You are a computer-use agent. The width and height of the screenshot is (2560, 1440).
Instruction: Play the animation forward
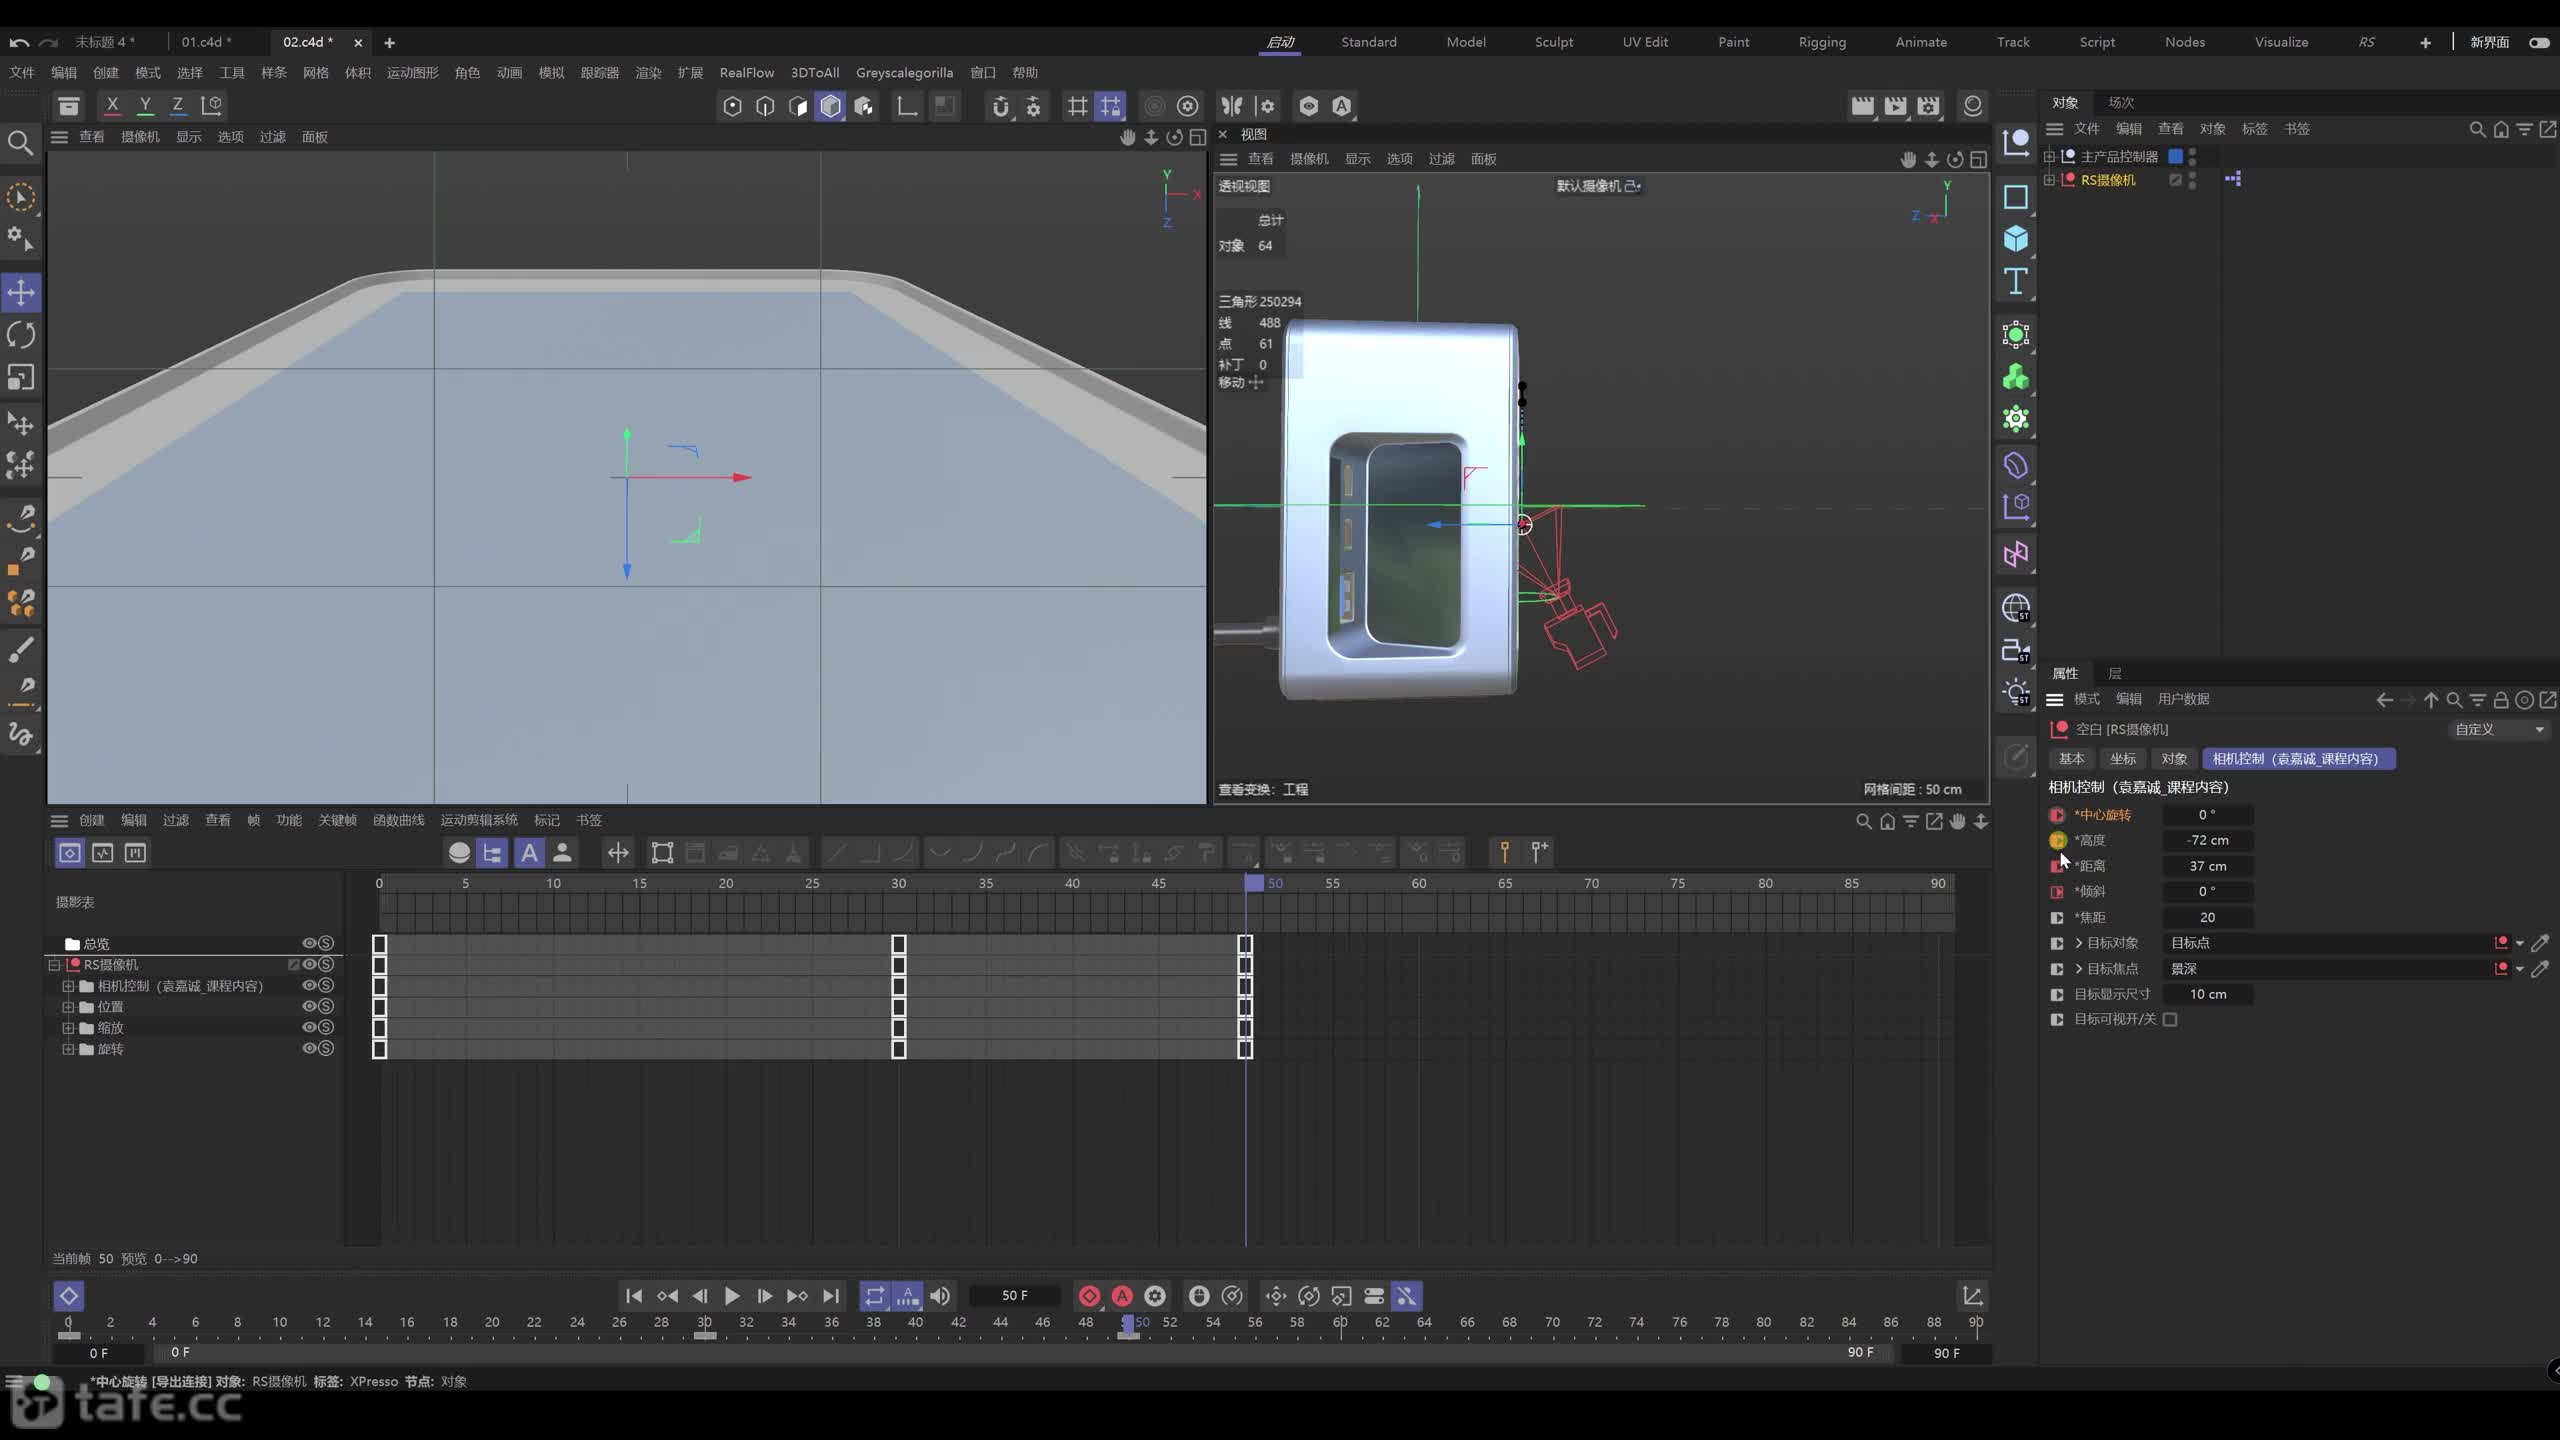(x=732, y=1296)
